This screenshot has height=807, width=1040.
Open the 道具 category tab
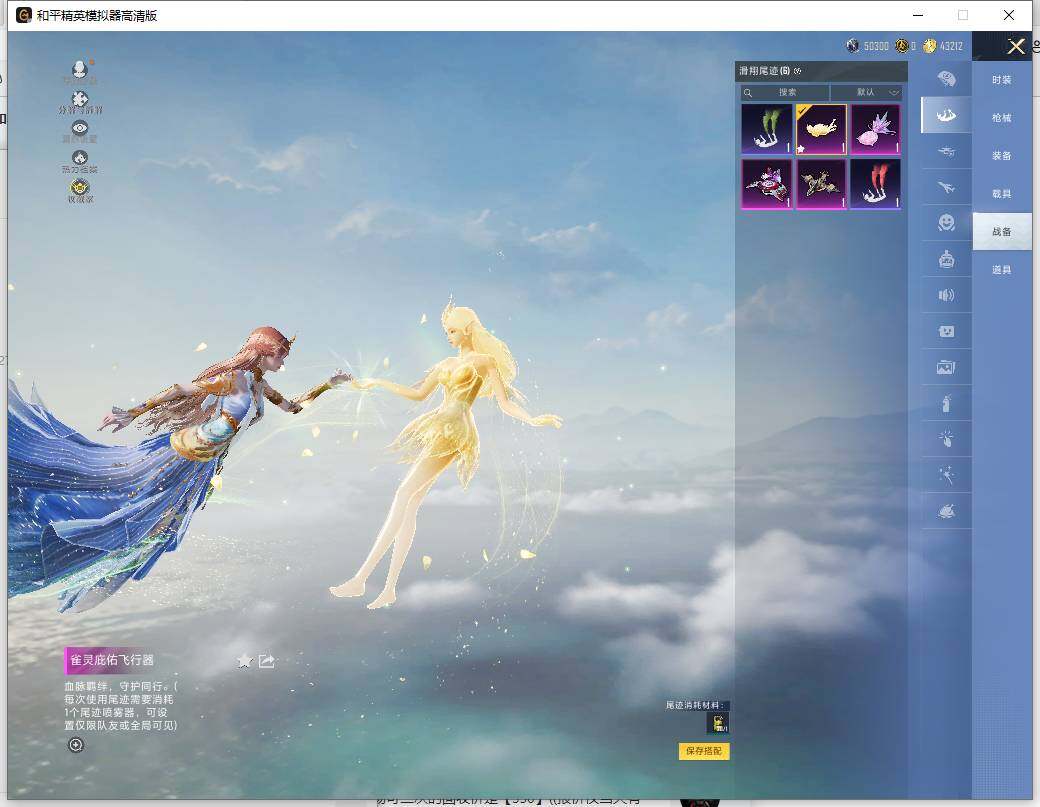[x=1002, y=269]
